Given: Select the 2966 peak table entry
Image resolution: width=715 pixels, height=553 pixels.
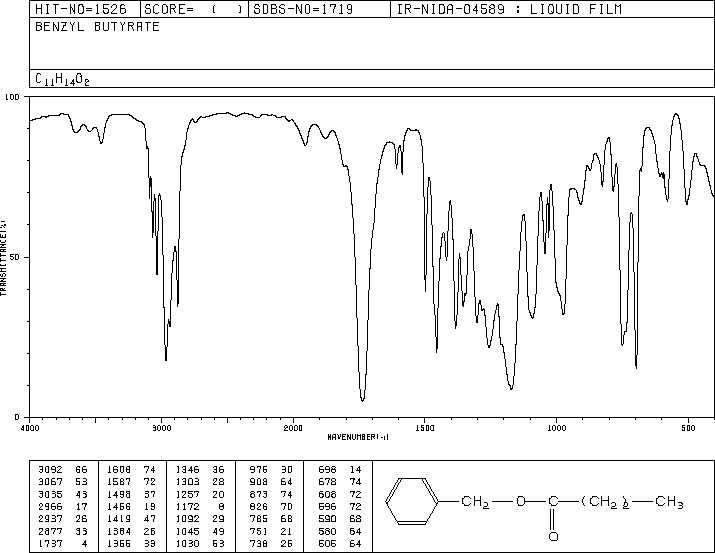Looking at the screenshot, I should [x=63, y=506].
